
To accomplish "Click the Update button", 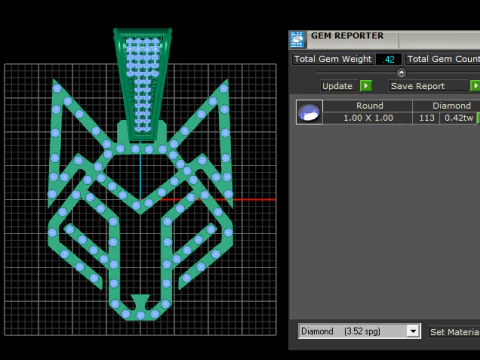I will 340,86.
